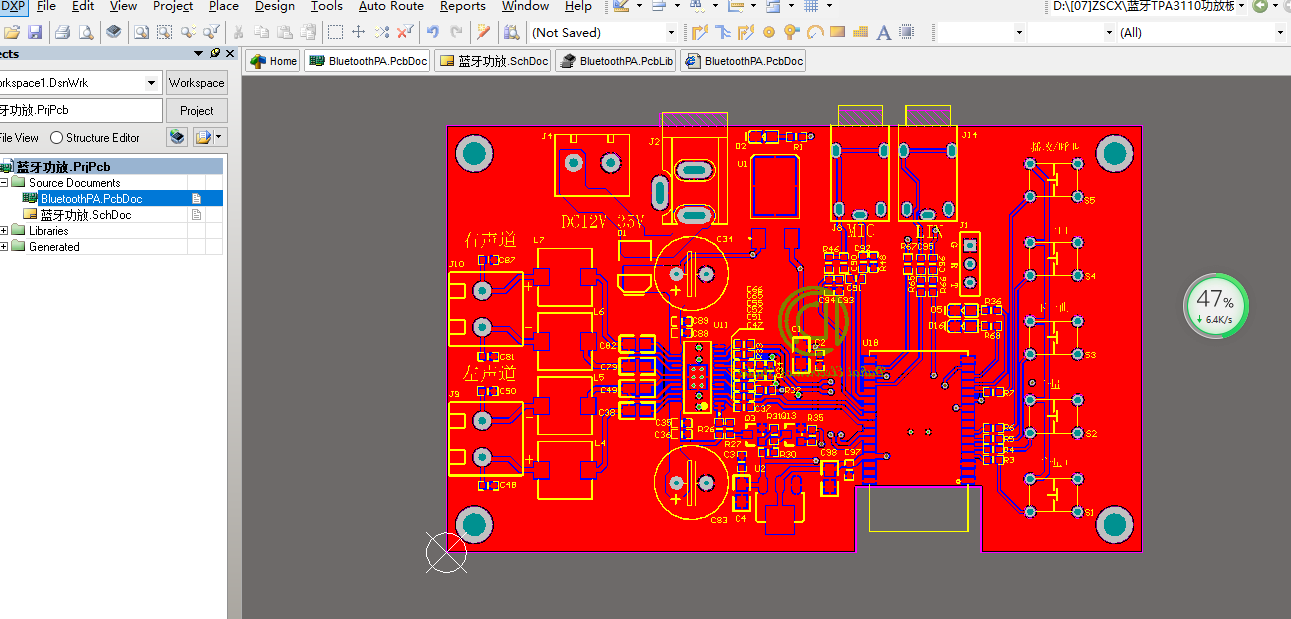Open the (All) filter dropdown

point(1279,32)
